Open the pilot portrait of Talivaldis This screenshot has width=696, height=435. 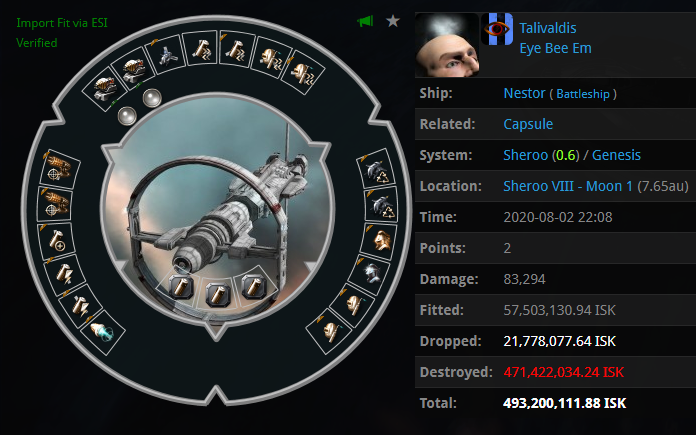coord(447,45)
